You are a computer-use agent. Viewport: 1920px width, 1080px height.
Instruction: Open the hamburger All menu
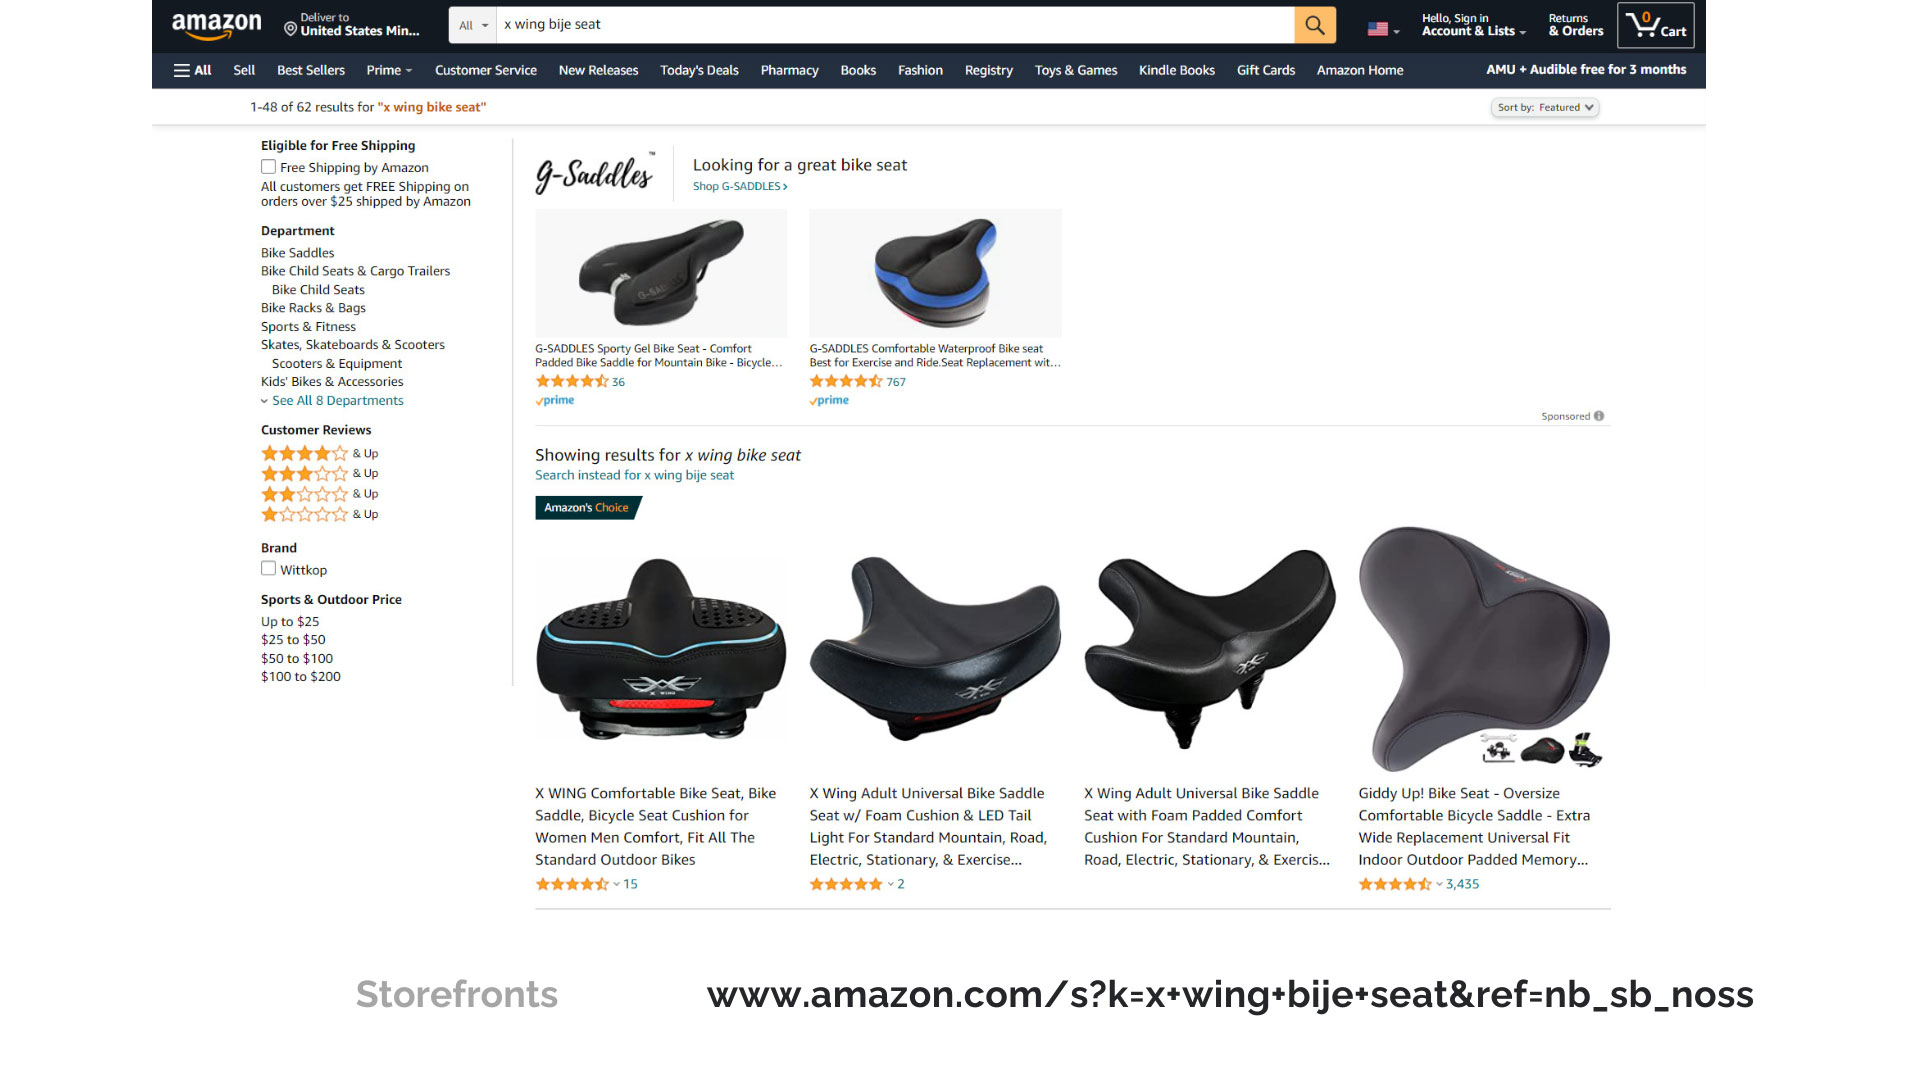click(x=193, y=70)
